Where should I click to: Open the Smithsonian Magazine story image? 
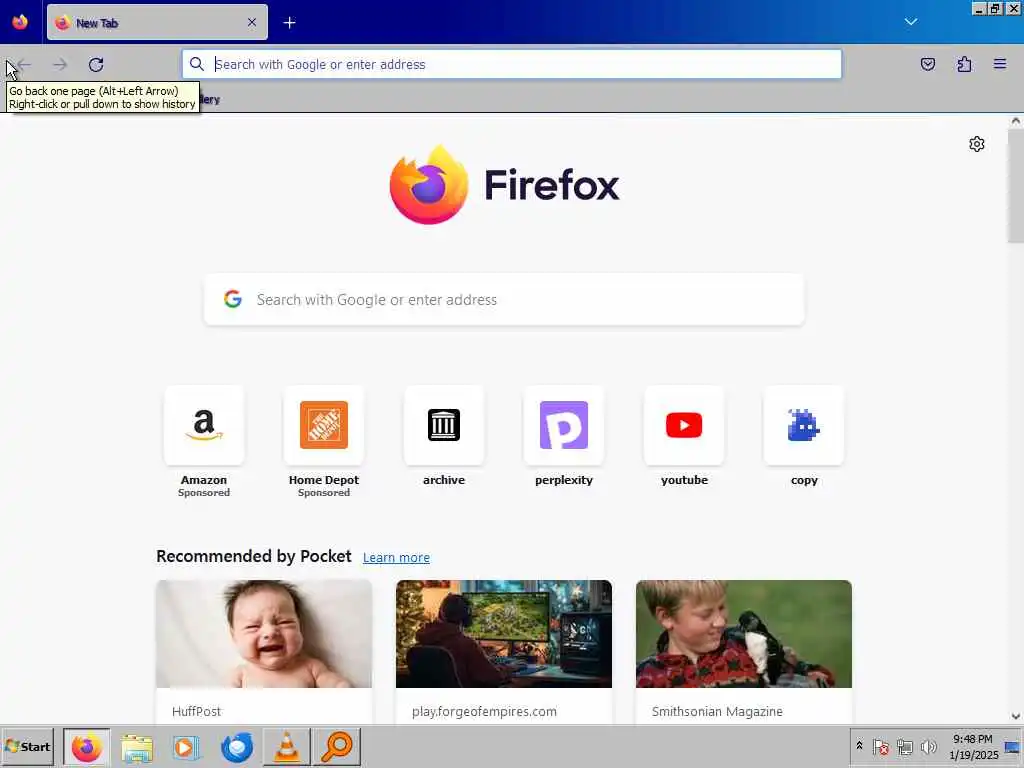pos(744,633)
